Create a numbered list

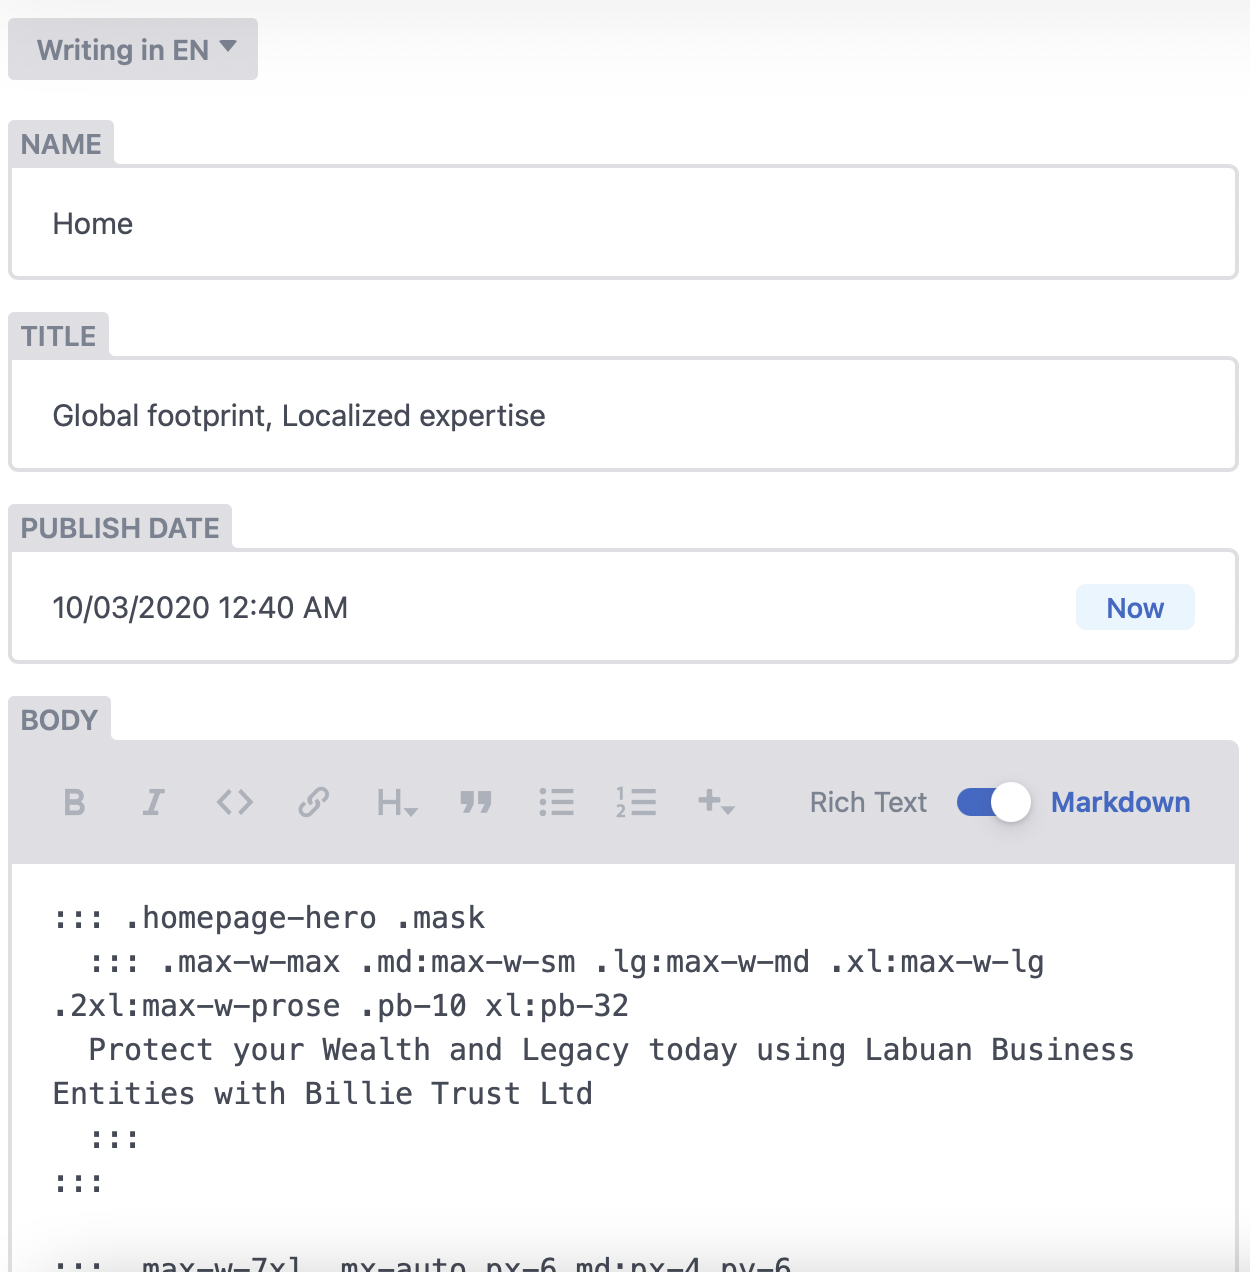pos(636,802)
